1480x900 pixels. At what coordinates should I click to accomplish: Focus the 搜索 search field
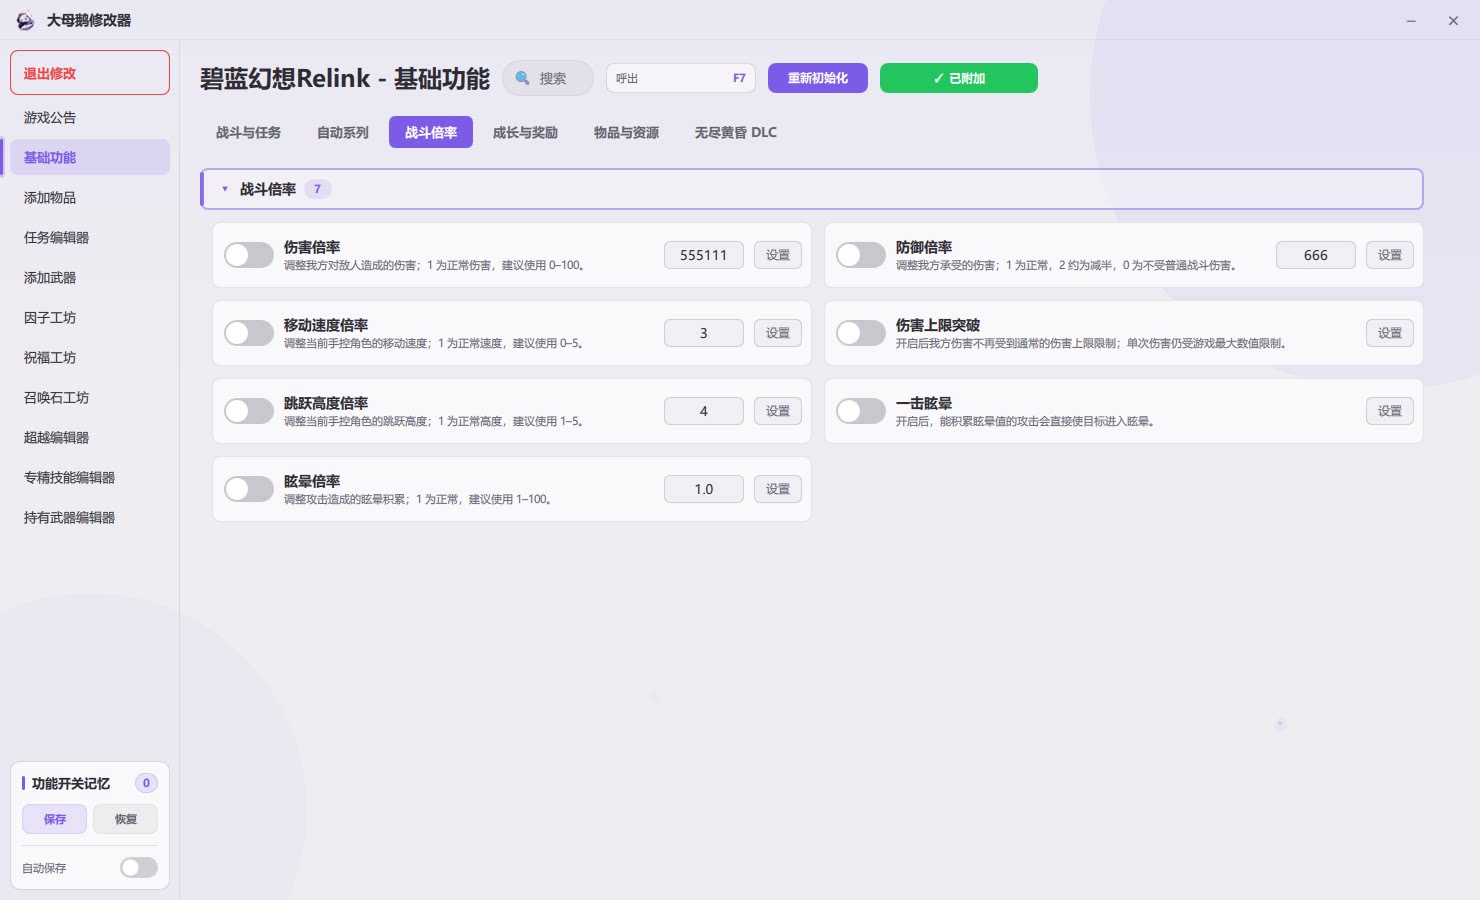[548, 78]
